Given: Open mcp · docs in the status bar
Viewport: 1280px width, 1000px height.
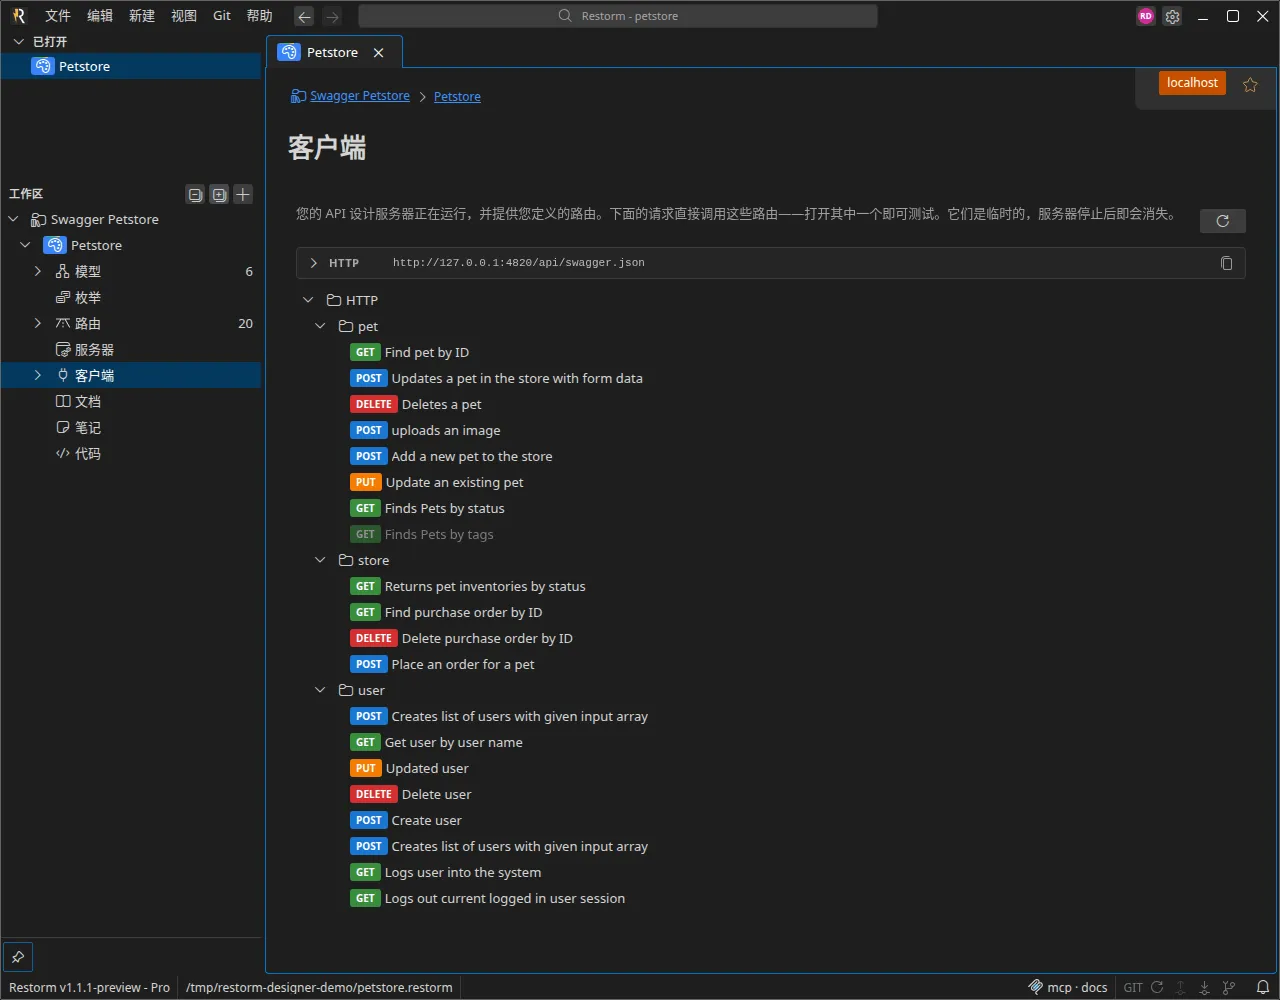Looking at the screenshot, I should [x=1068, y=987].
